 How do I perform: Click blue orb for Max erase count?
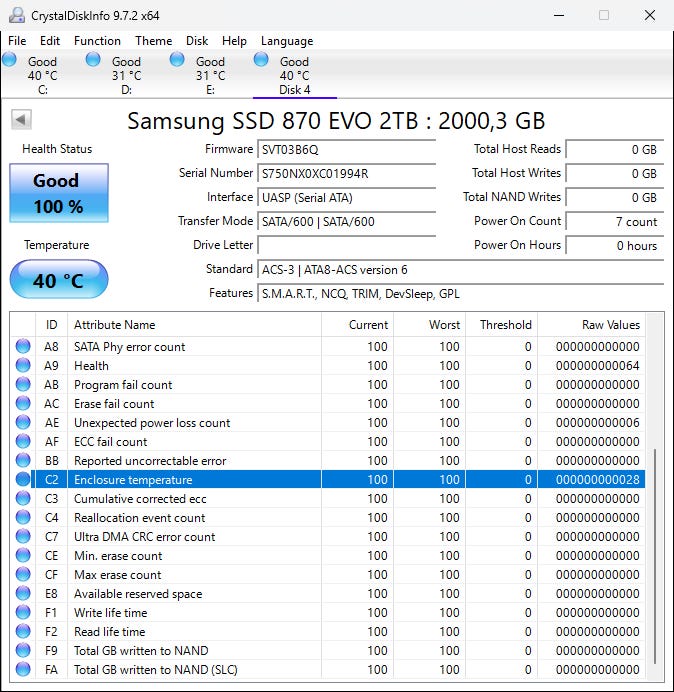click(23, 574)
